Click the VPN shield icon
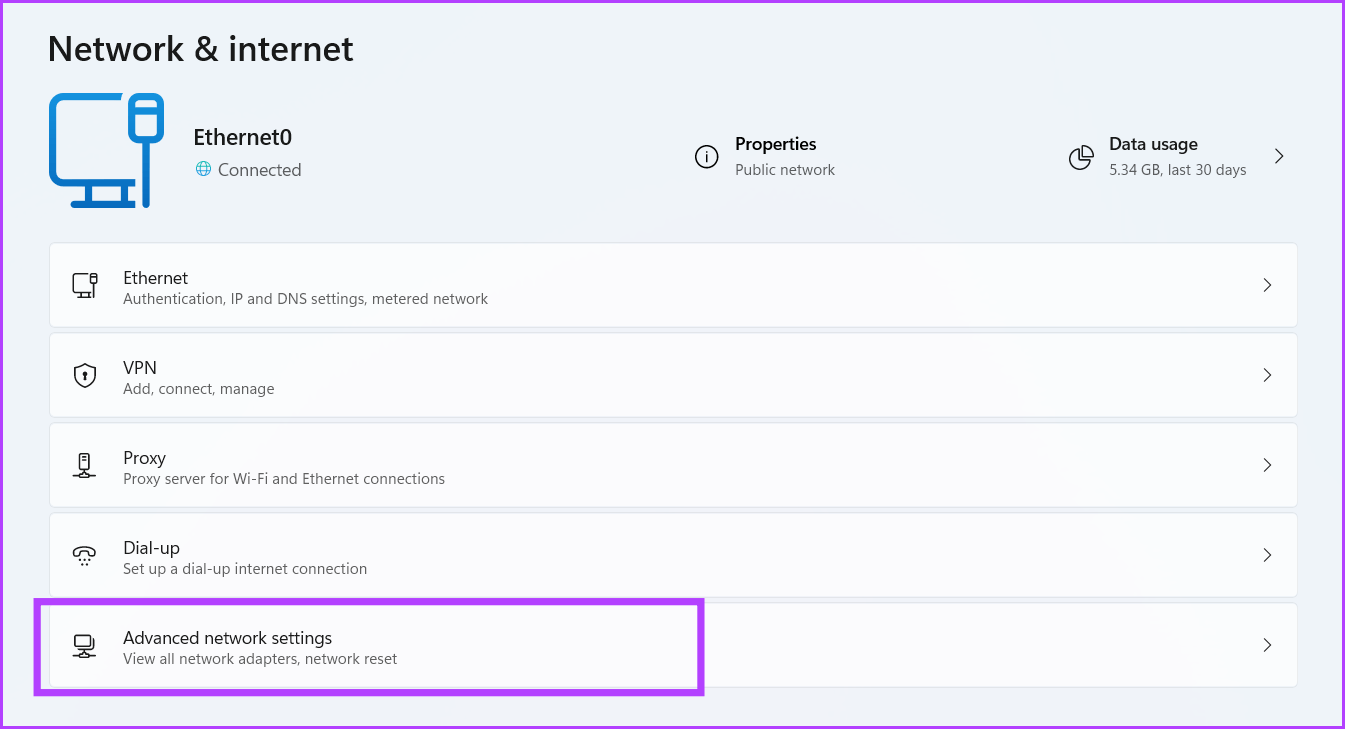 pyautogui.click(x=85, y=374)
